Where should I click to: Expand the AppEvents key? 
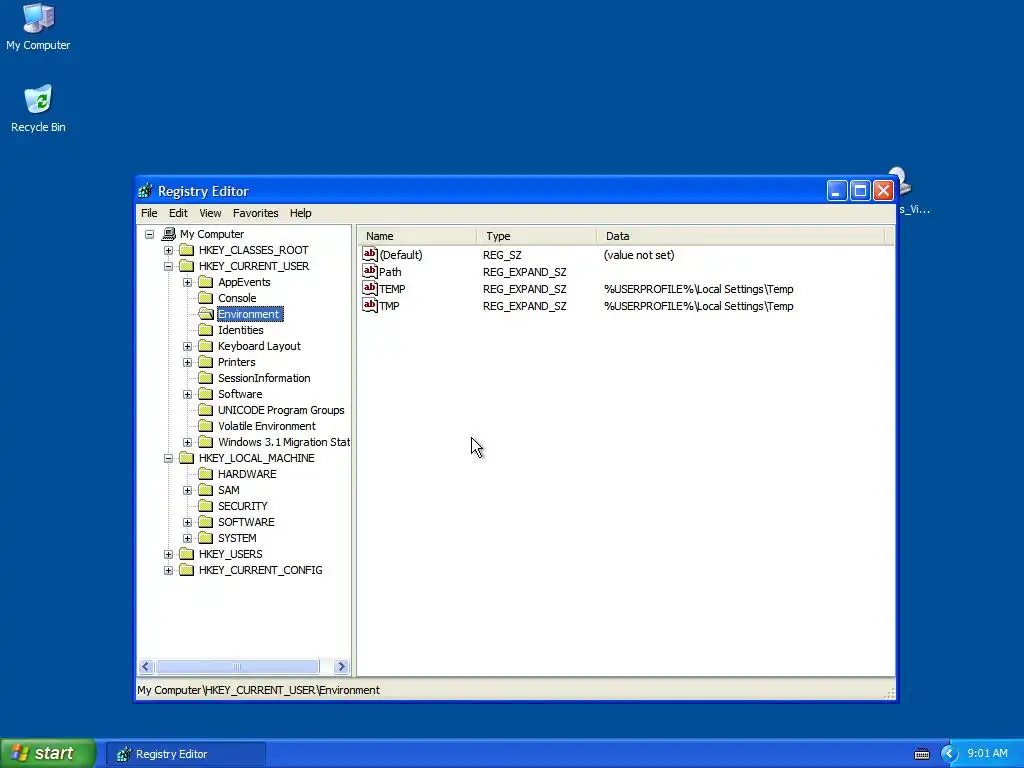coord(187,282)
